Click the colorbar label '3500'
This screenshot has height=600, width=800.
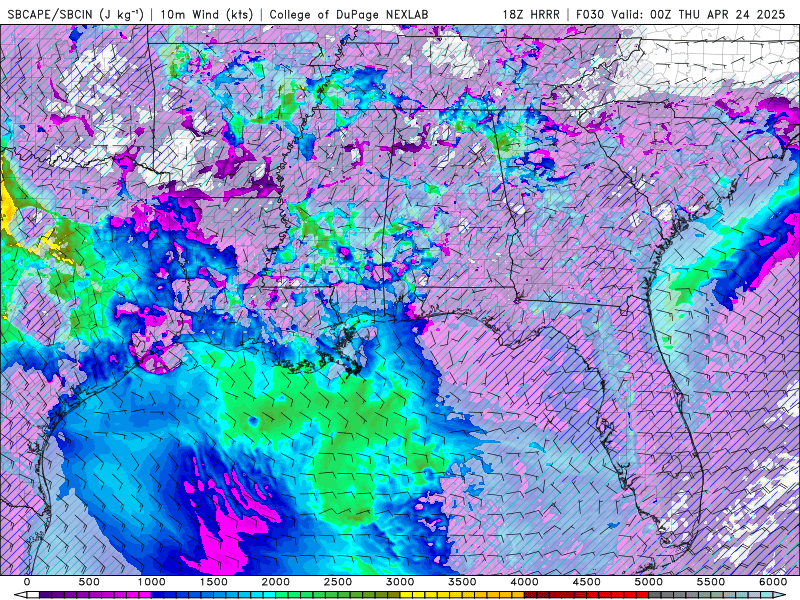click(x=462, y=582)
